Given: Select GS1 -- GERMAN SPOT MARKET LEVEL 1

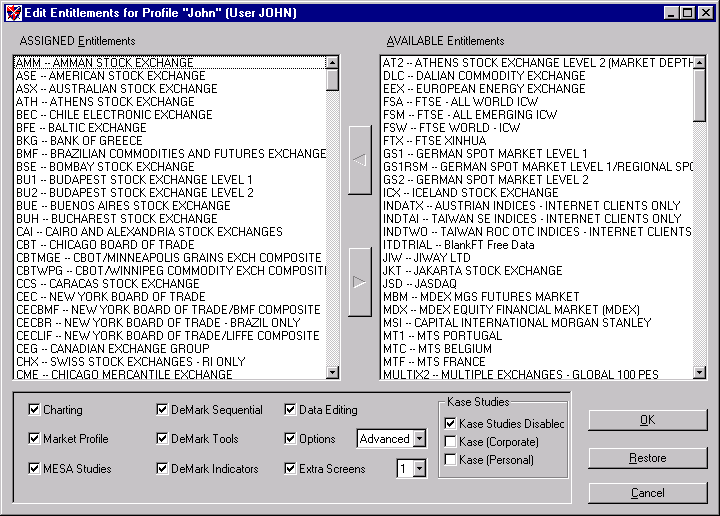Looking at the screenshot, I should point(537,153).
